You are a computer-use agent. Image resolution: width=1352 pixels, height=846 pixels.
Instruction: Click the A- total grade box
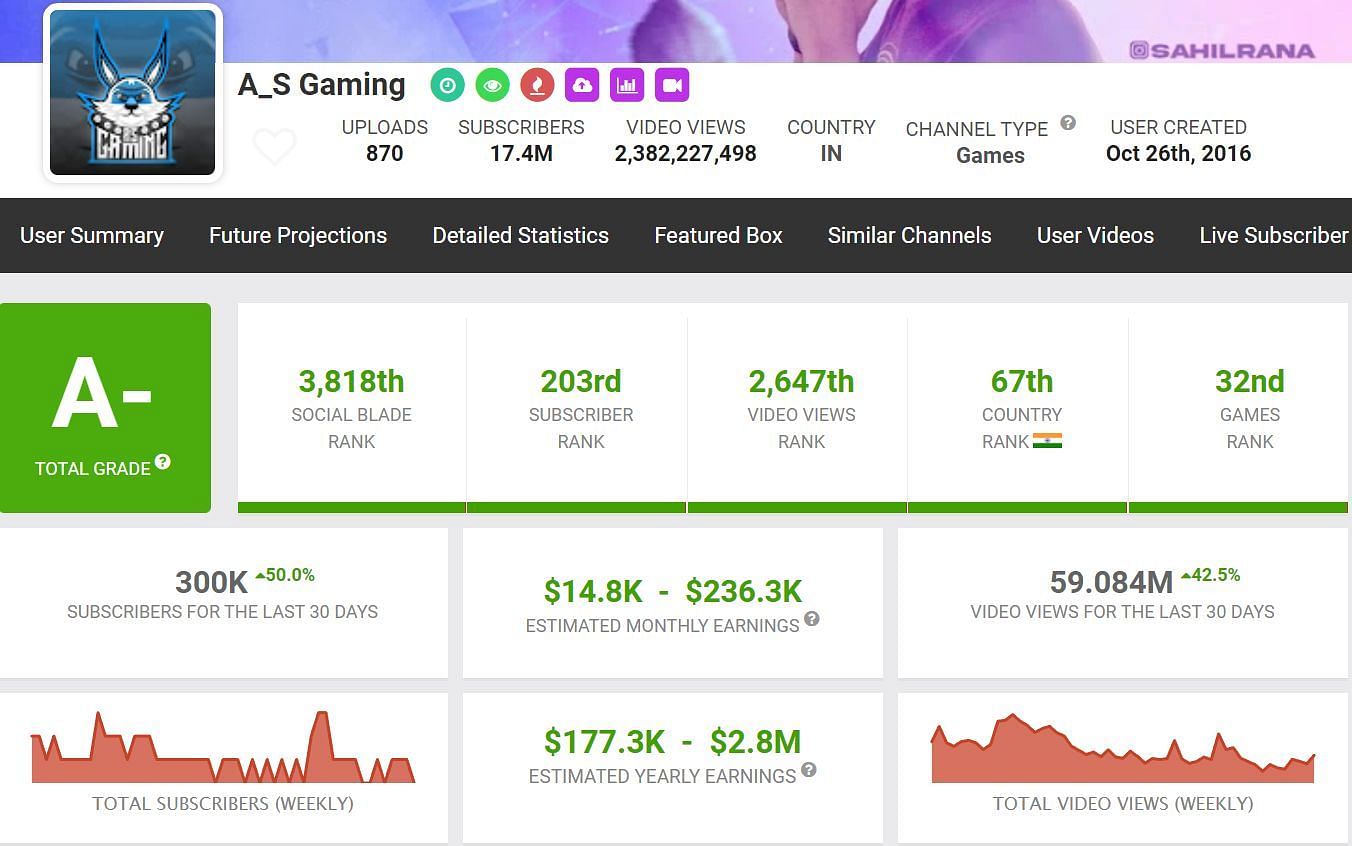[x=105, y=408]
